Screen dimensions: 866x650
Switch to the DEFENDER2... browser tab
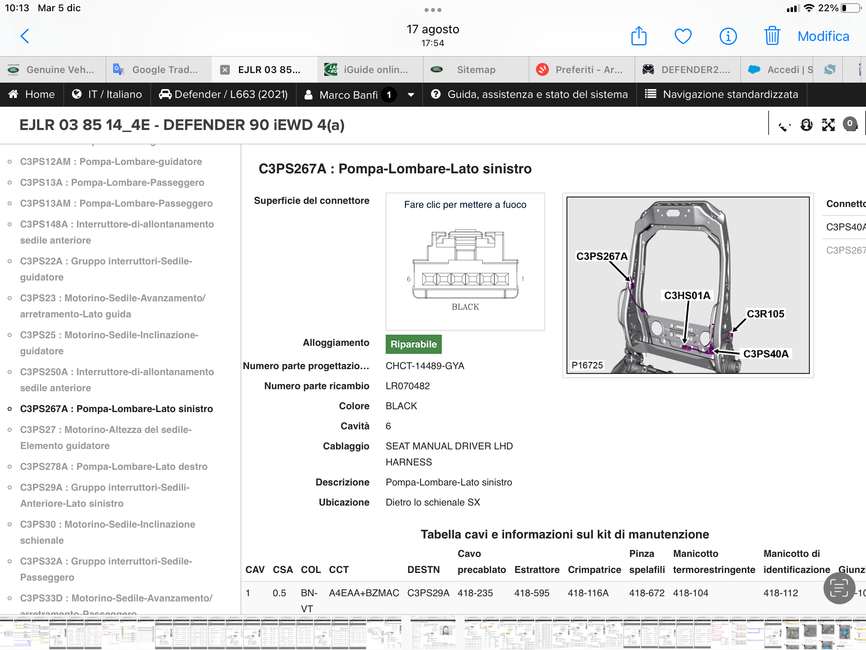click(688, 70)
